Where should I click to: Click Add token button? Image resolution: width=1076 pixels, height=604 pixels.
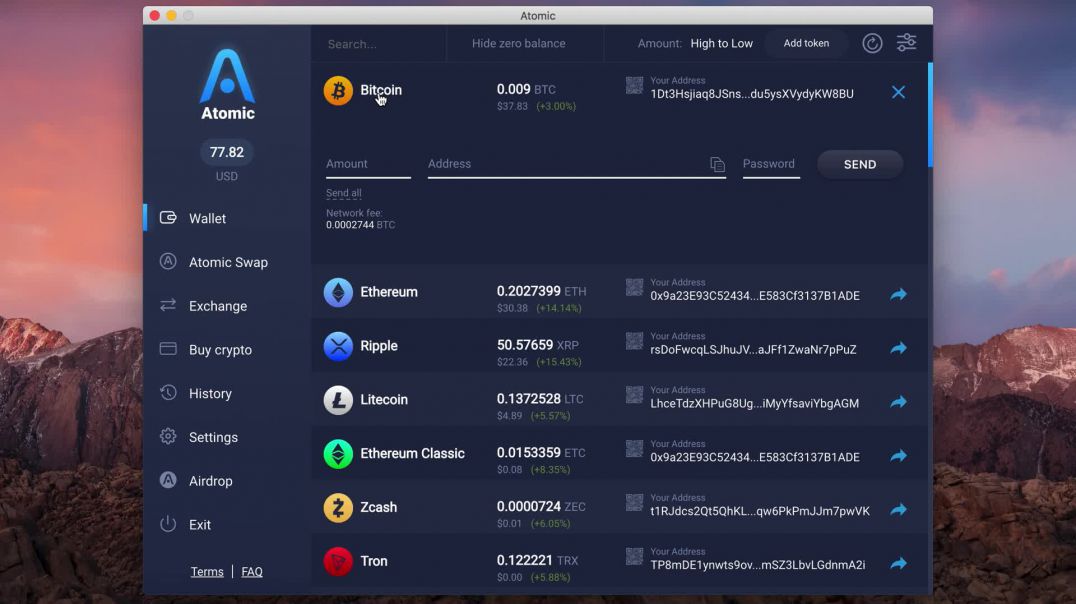[806, 43]
